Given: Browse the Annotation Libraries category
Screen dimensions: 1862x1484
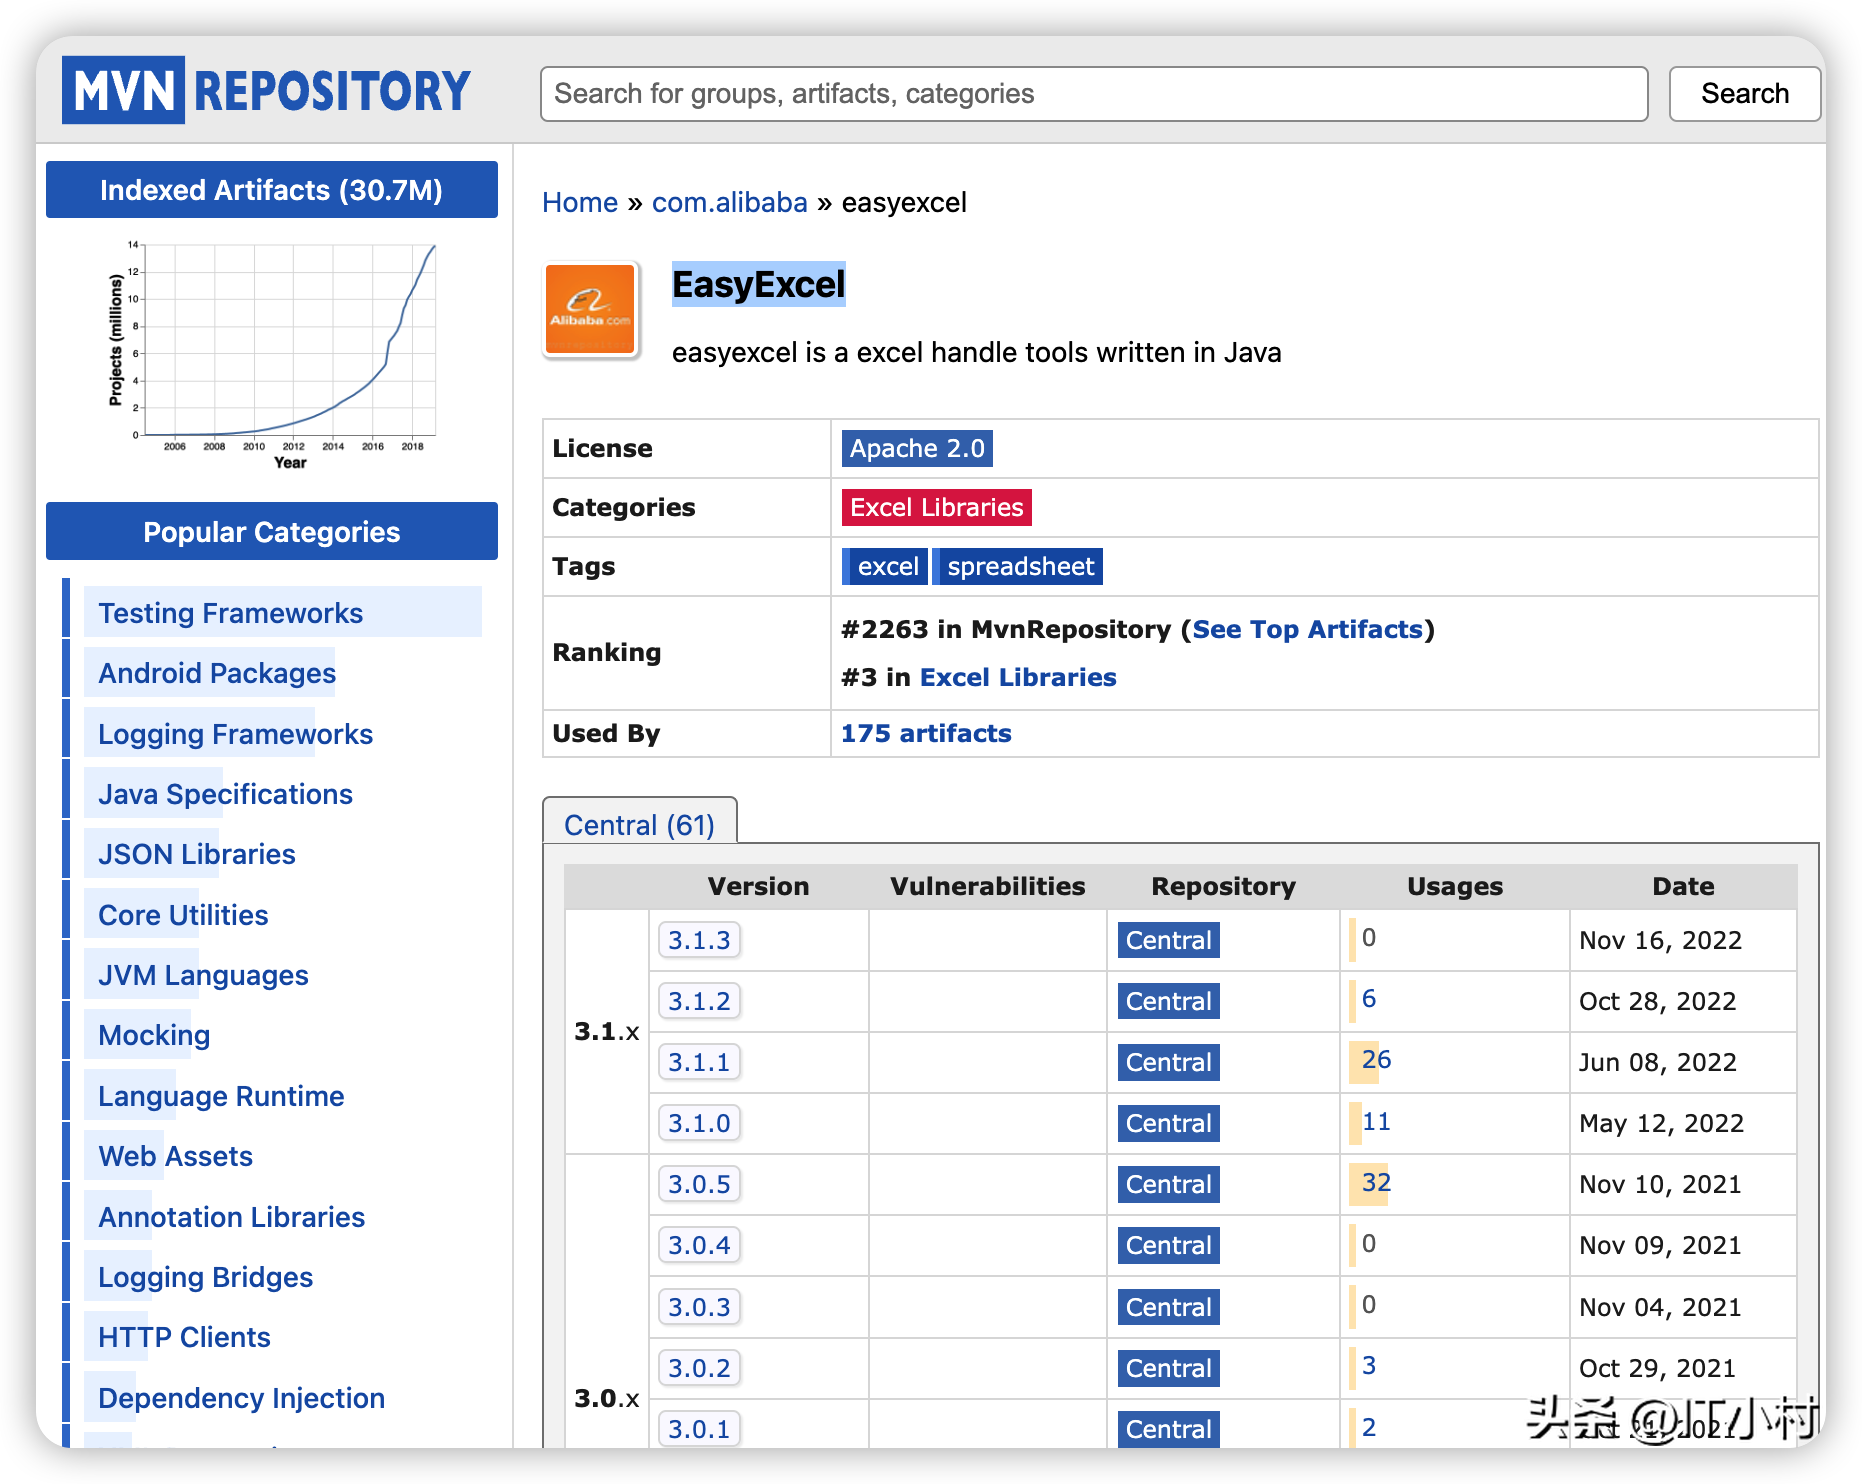Looking at the screenshot, I should tap(231, 1218).
